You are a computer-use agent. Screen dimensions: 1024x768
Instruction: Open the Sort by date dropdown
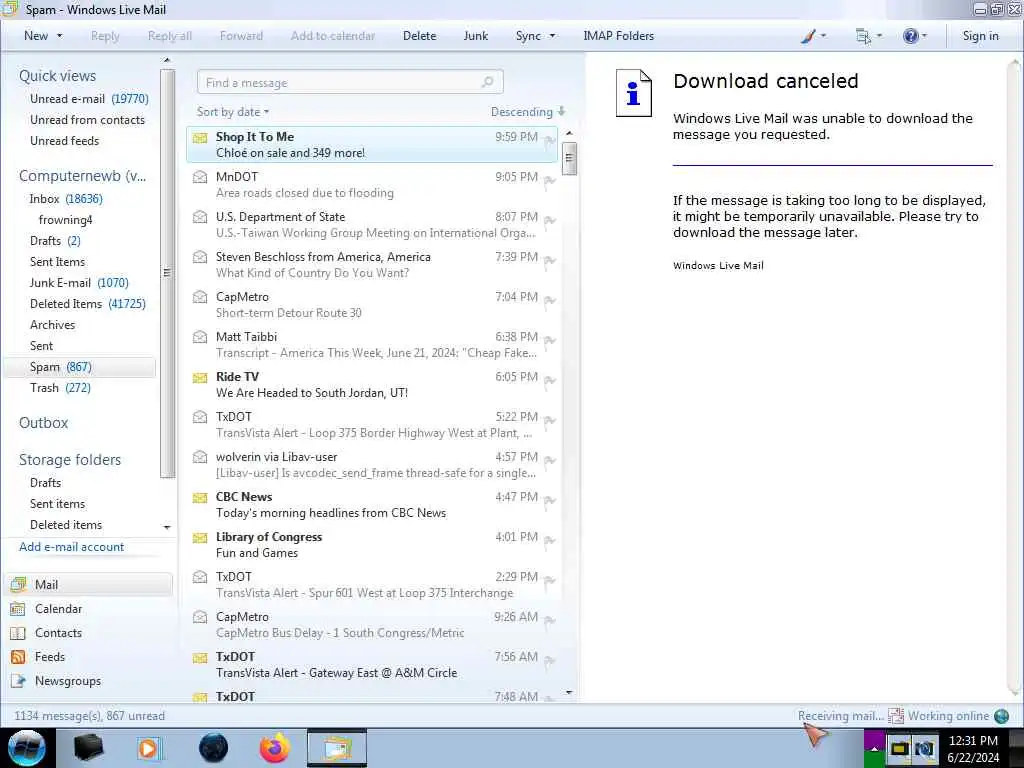click(x=232, y=112)
